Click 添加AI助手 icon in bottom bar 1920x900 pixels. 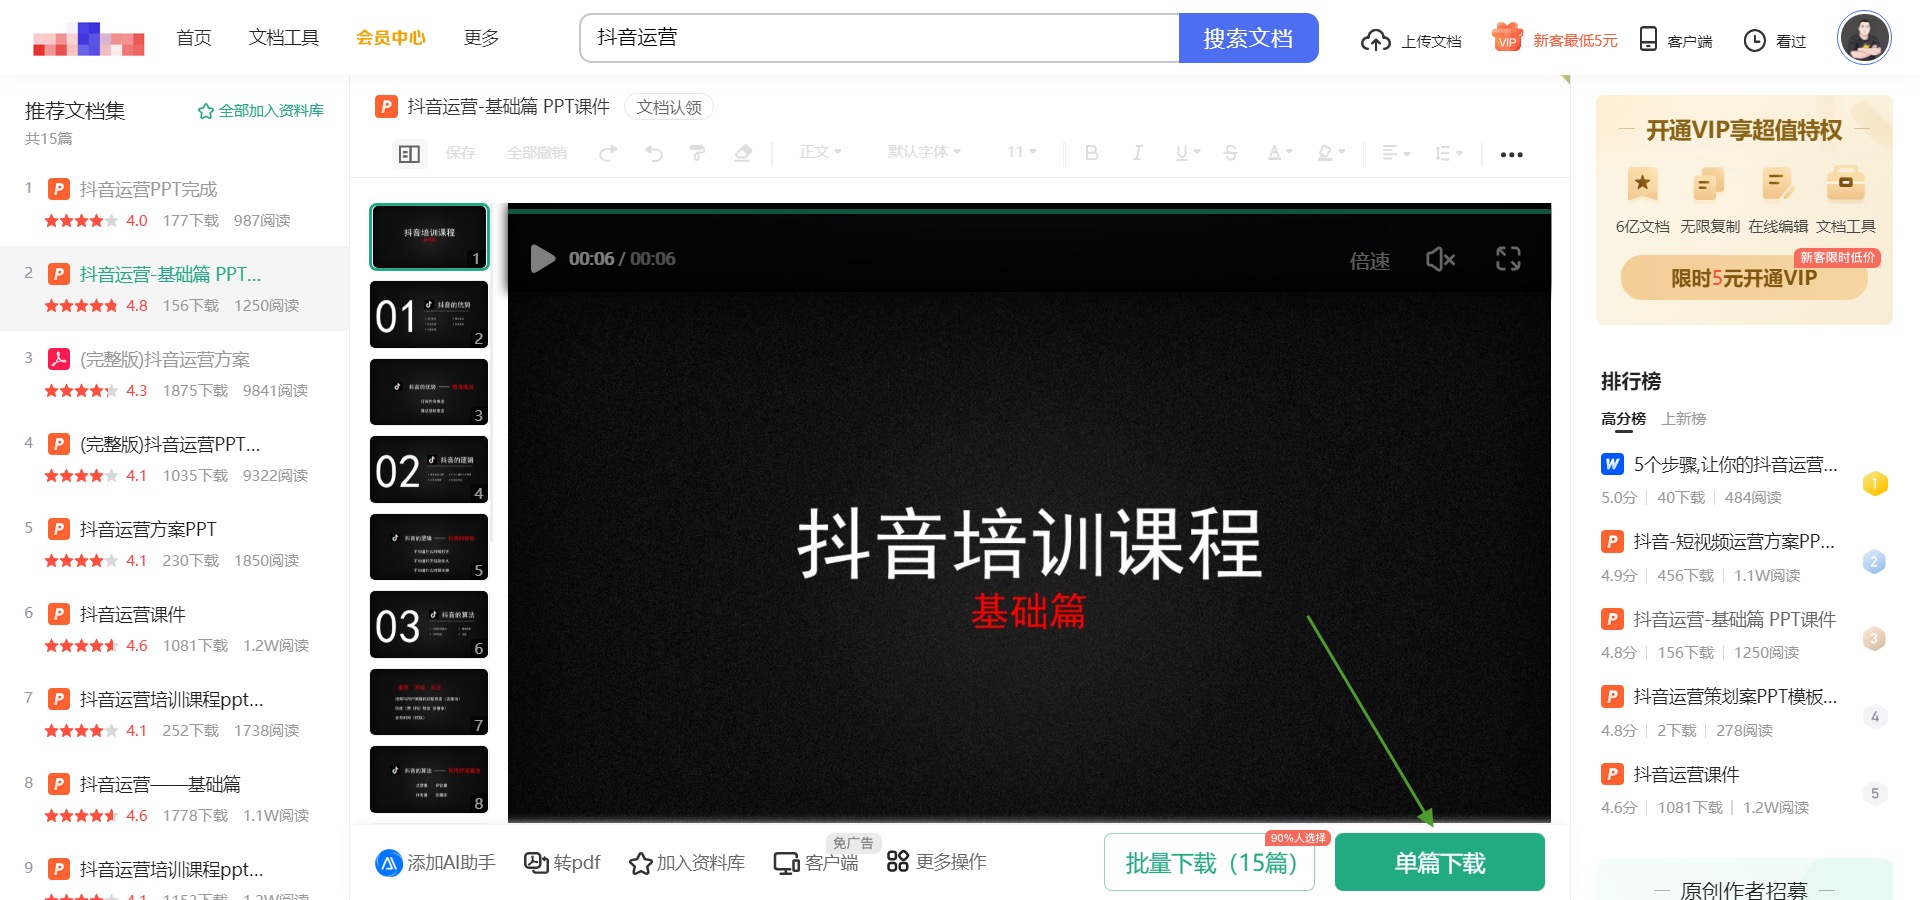[389, 862]
